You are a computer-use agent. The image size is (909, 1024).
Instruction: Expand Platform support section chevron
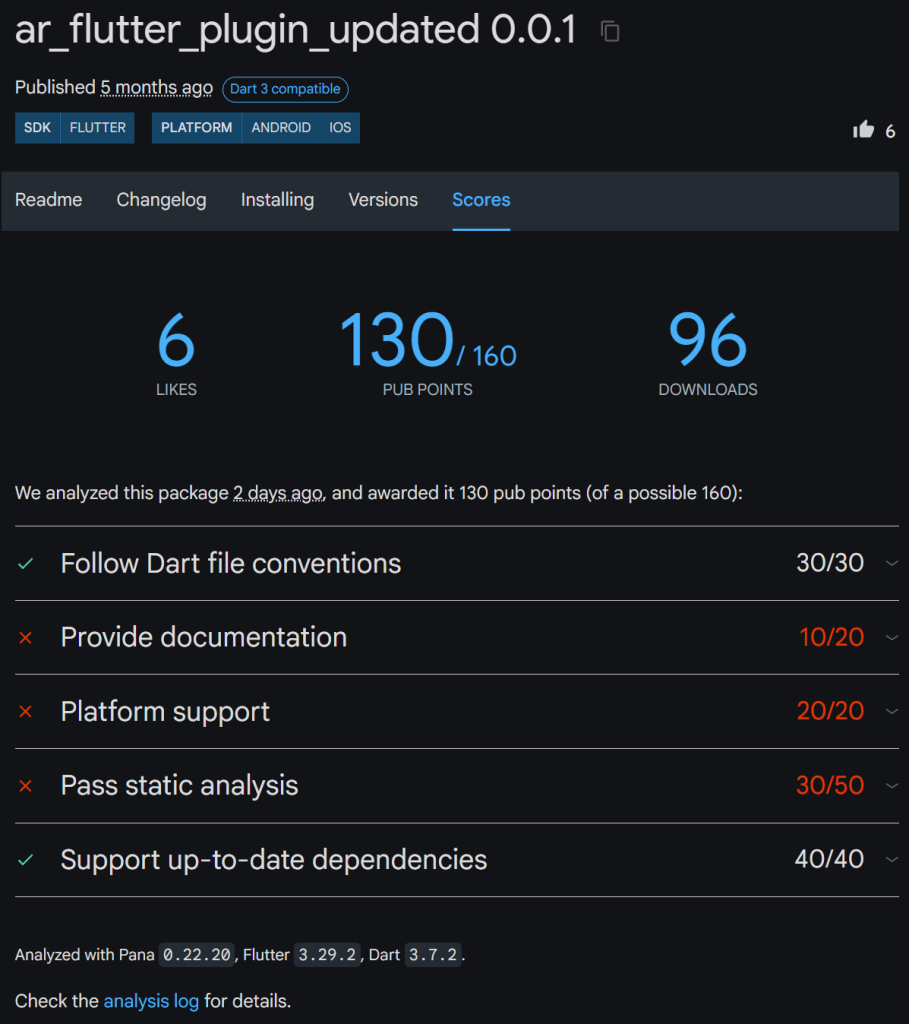[891, 711]
